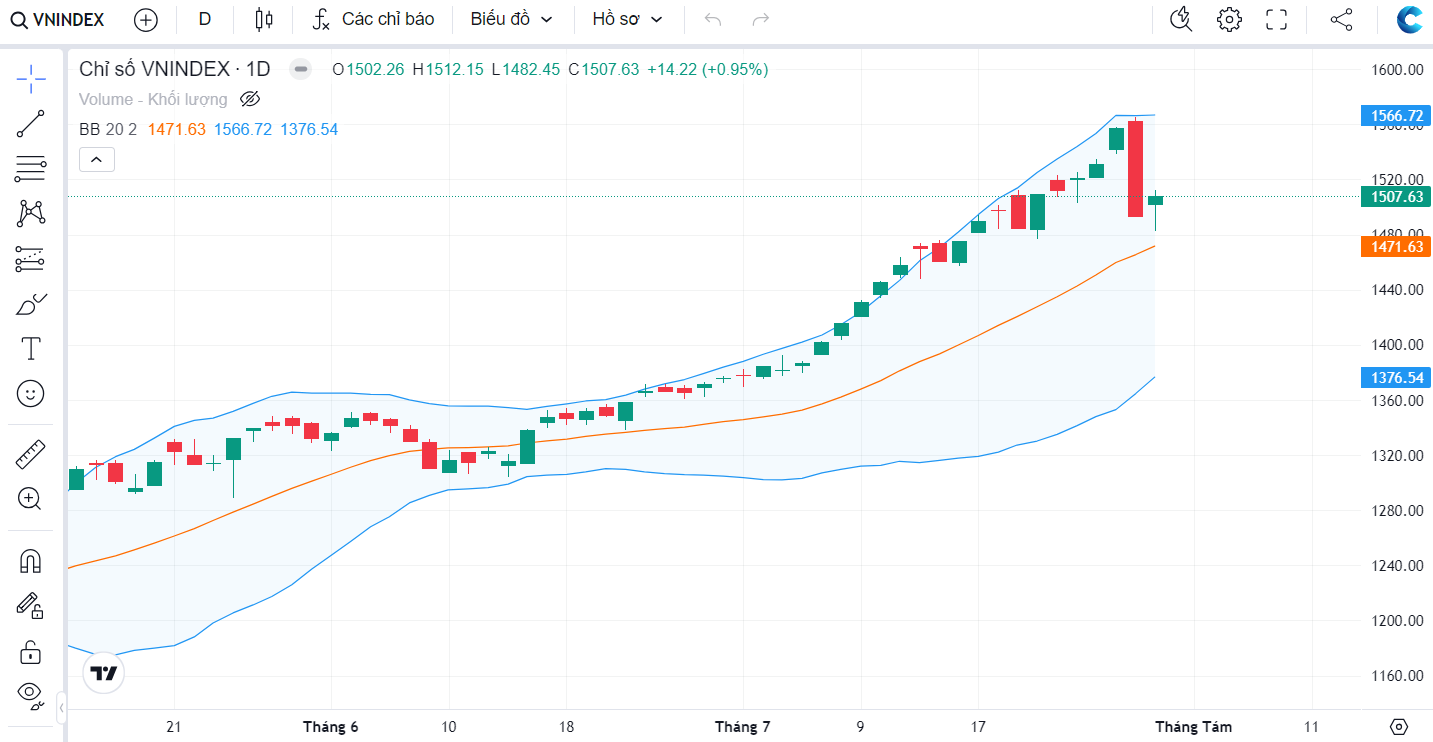Enter fullscreen mode
1433x742 pixels.
(1276, 19)
